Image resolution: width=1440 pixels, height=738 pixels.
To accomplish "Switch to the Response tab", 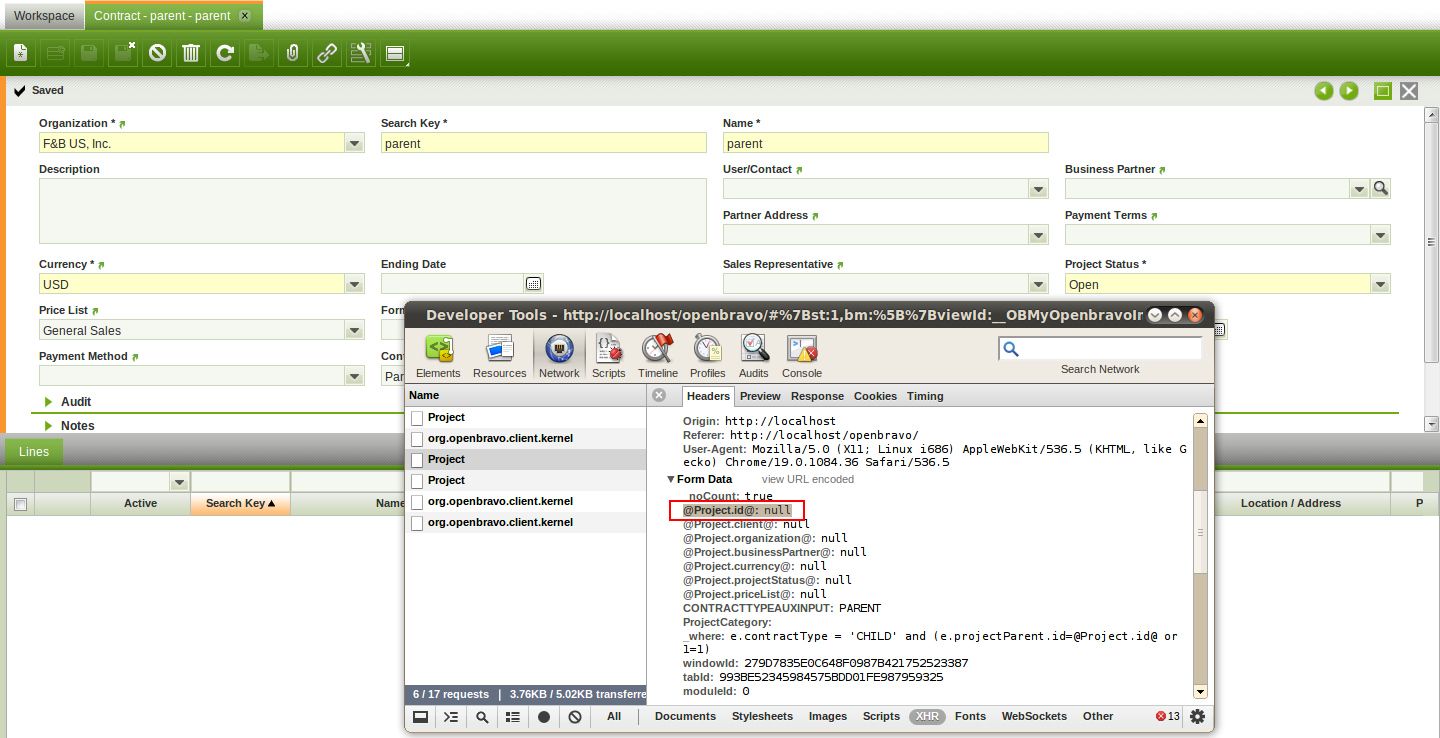I will pyautogui.click(x=817, y=396).
